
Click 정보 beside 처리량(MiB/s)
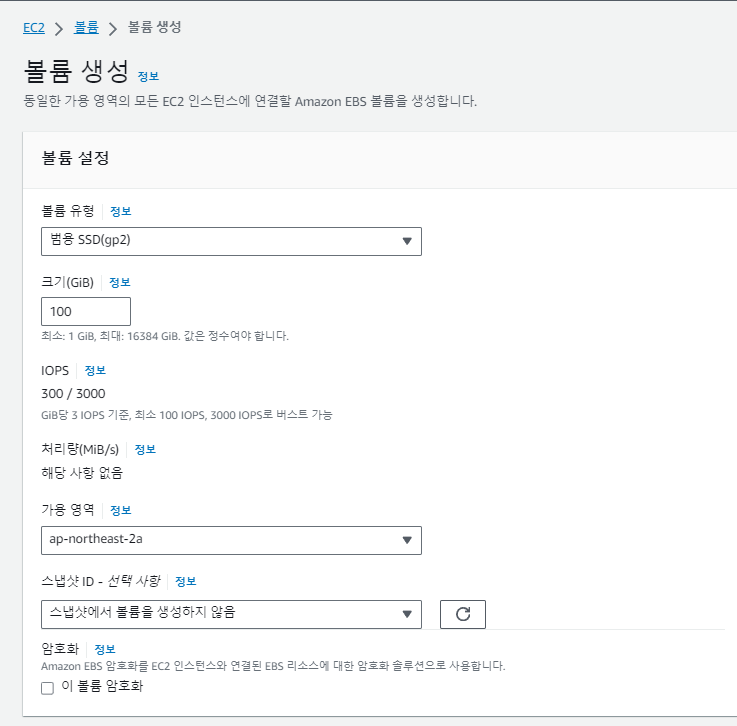pos(145,449)
